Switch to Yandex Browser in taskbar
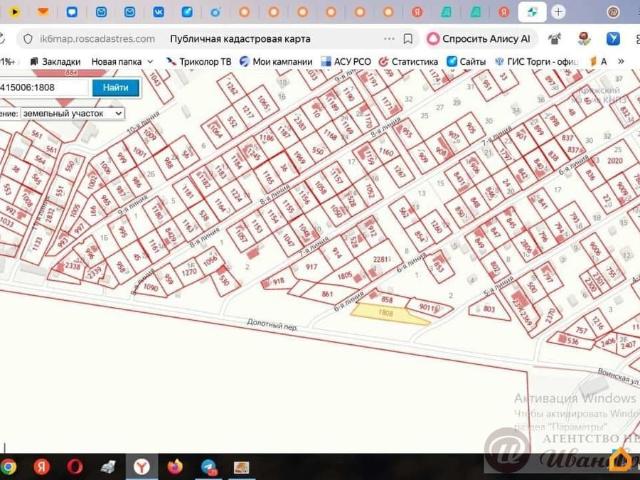 pyautogui.click(x=142, y=467)
